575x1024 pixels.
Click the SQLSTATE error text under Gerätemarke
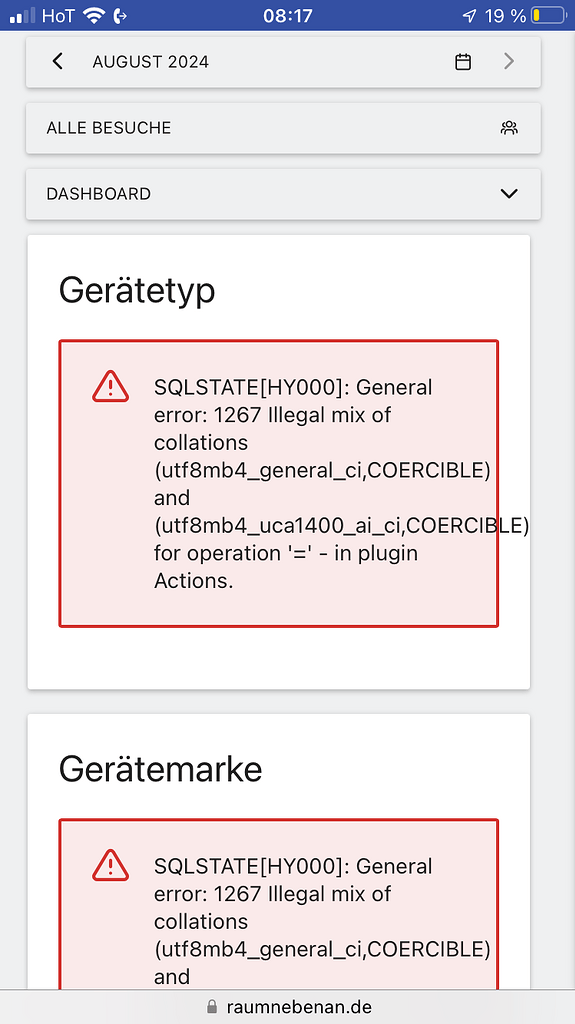(x=322, y=921)
